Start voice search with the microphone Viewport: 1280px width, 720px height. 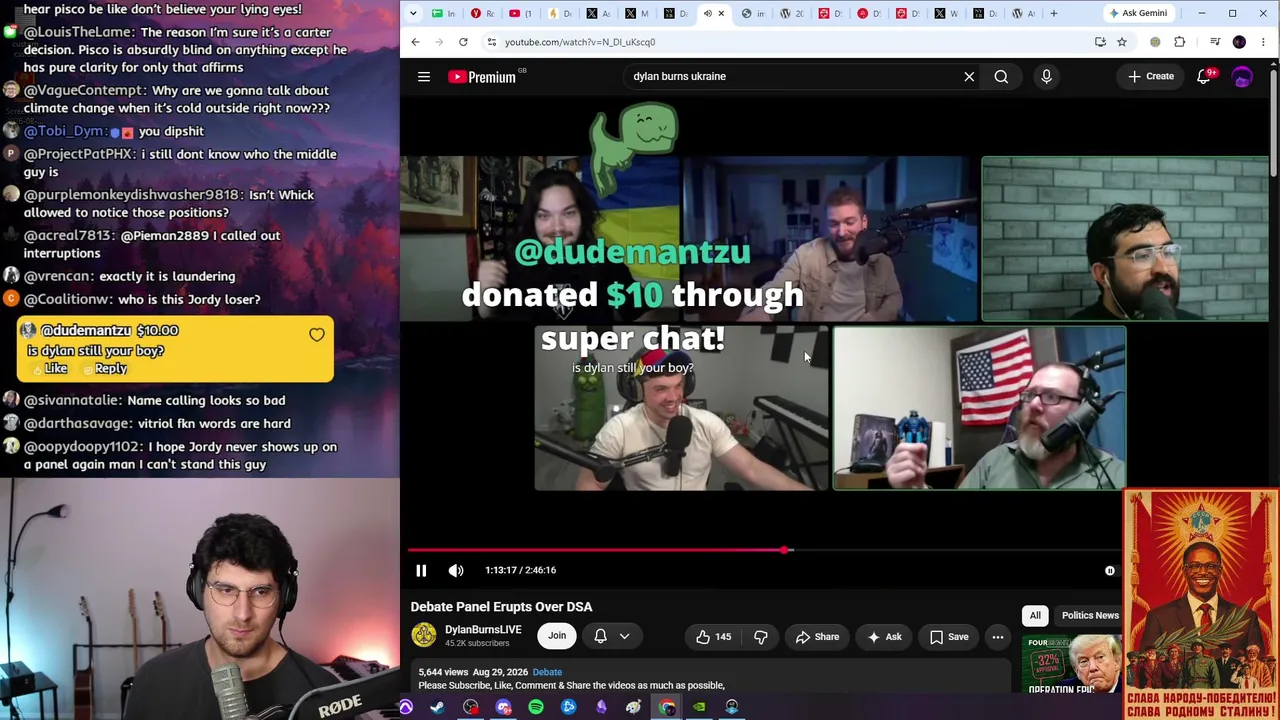(1046, 76)
